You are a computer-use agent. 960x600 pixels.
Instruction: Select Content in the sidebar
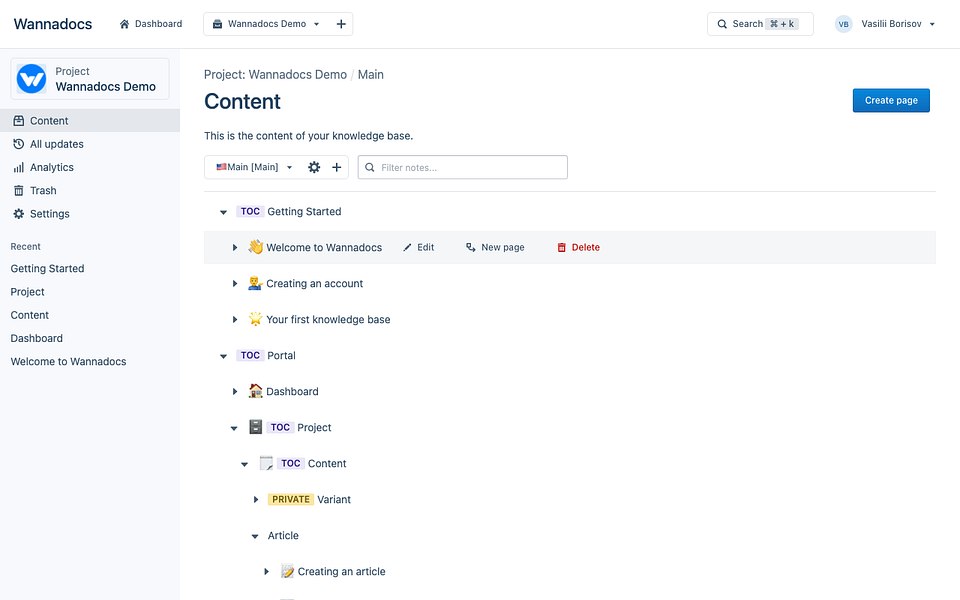click(x=90, y=121)
